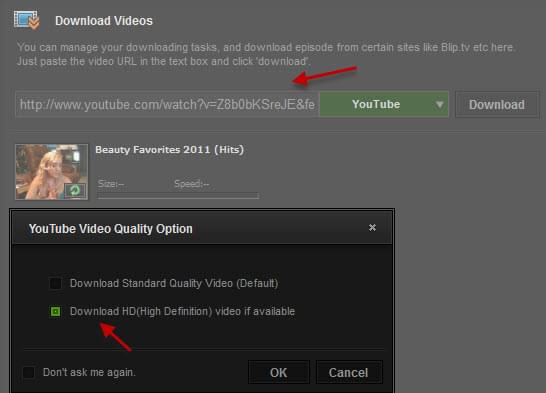The width and height of the screenshot is (546, 393).
Task: Click the YouTube Video Quality Option title
Action: pyautogui.click(x=110, y=229)
